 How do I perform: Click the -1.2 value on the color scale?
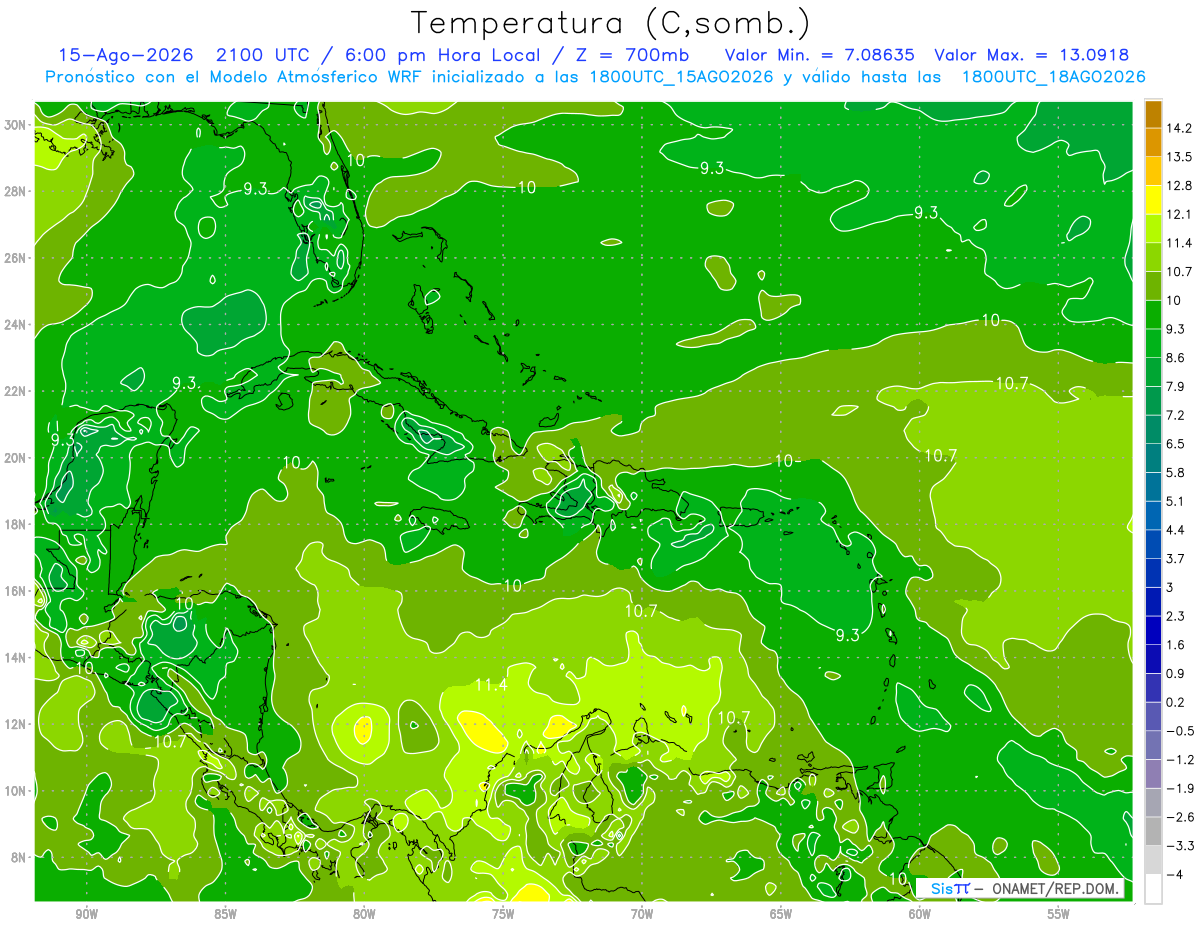(x=1180, y=759)
